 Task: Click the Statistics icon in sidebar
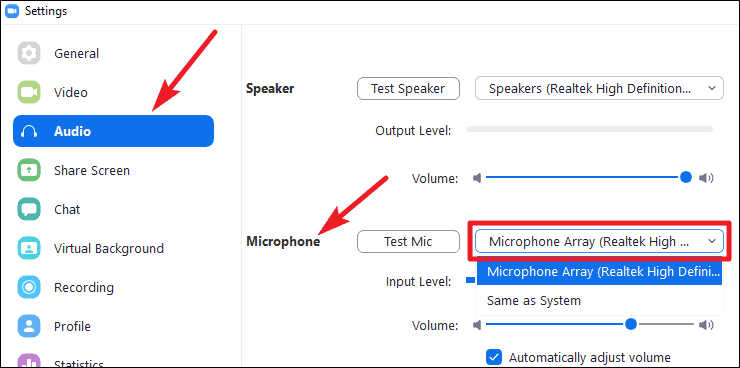(29, 361)
